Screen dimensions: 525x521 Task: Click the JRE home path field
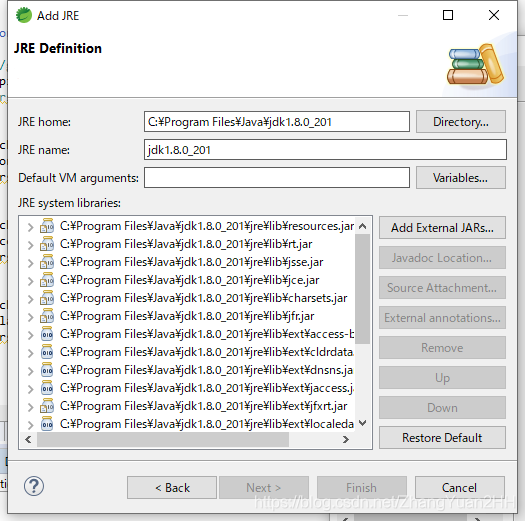click(x=277, y=122)
